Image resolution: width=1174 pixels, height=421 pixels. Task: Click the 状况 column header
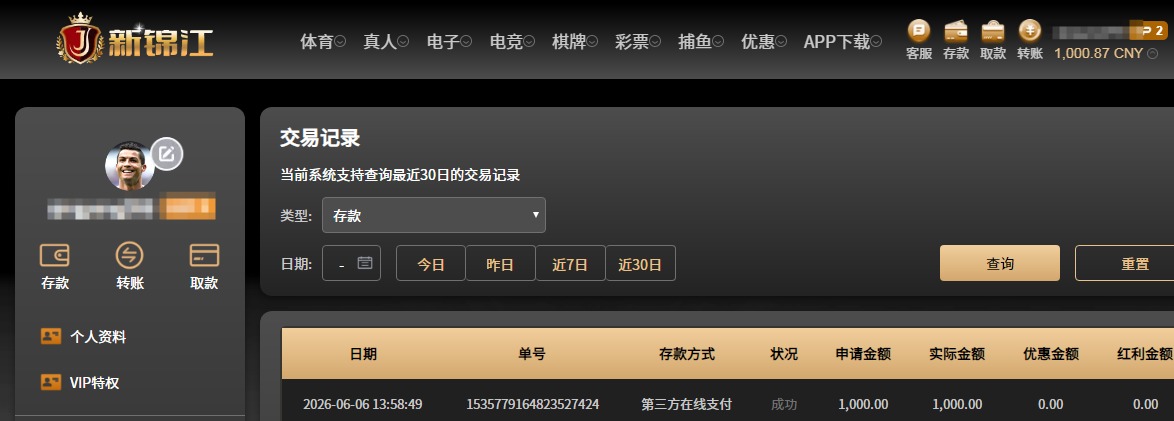pyautogui.click(x=784, y=354)
